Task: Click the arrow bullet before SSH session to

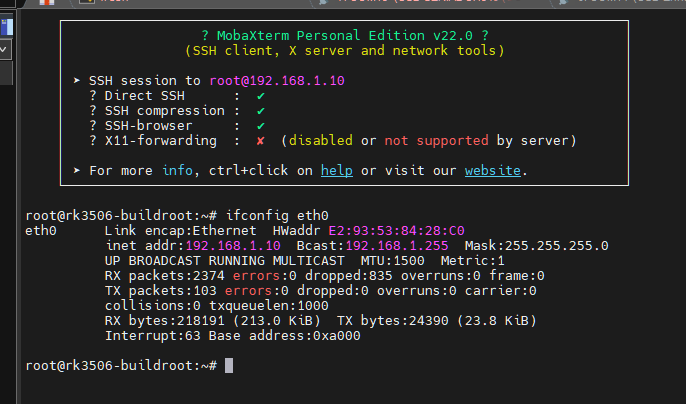Action: [77, 81]
